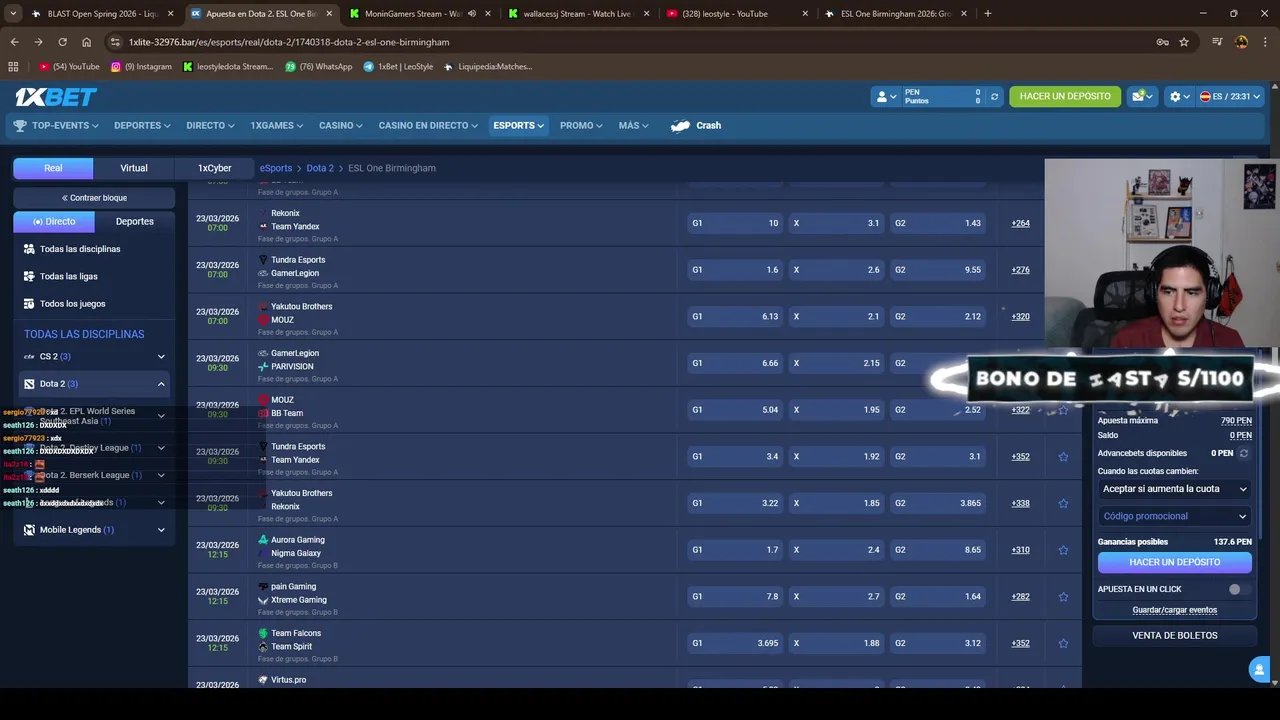
Task: Click the 1XBET logo
Action: 56,97
